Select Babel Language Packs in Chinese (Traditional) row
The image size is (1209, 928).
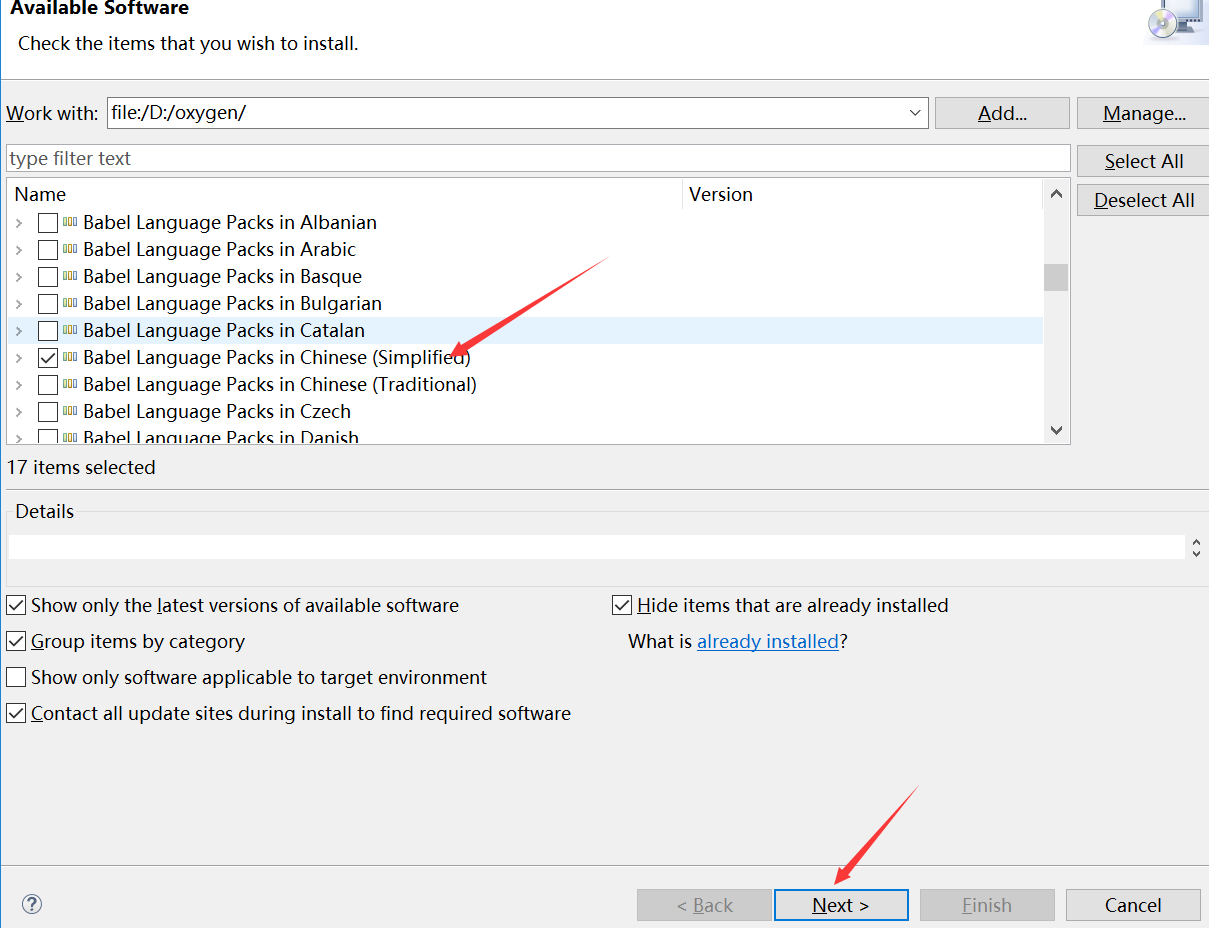coord(525,384)
